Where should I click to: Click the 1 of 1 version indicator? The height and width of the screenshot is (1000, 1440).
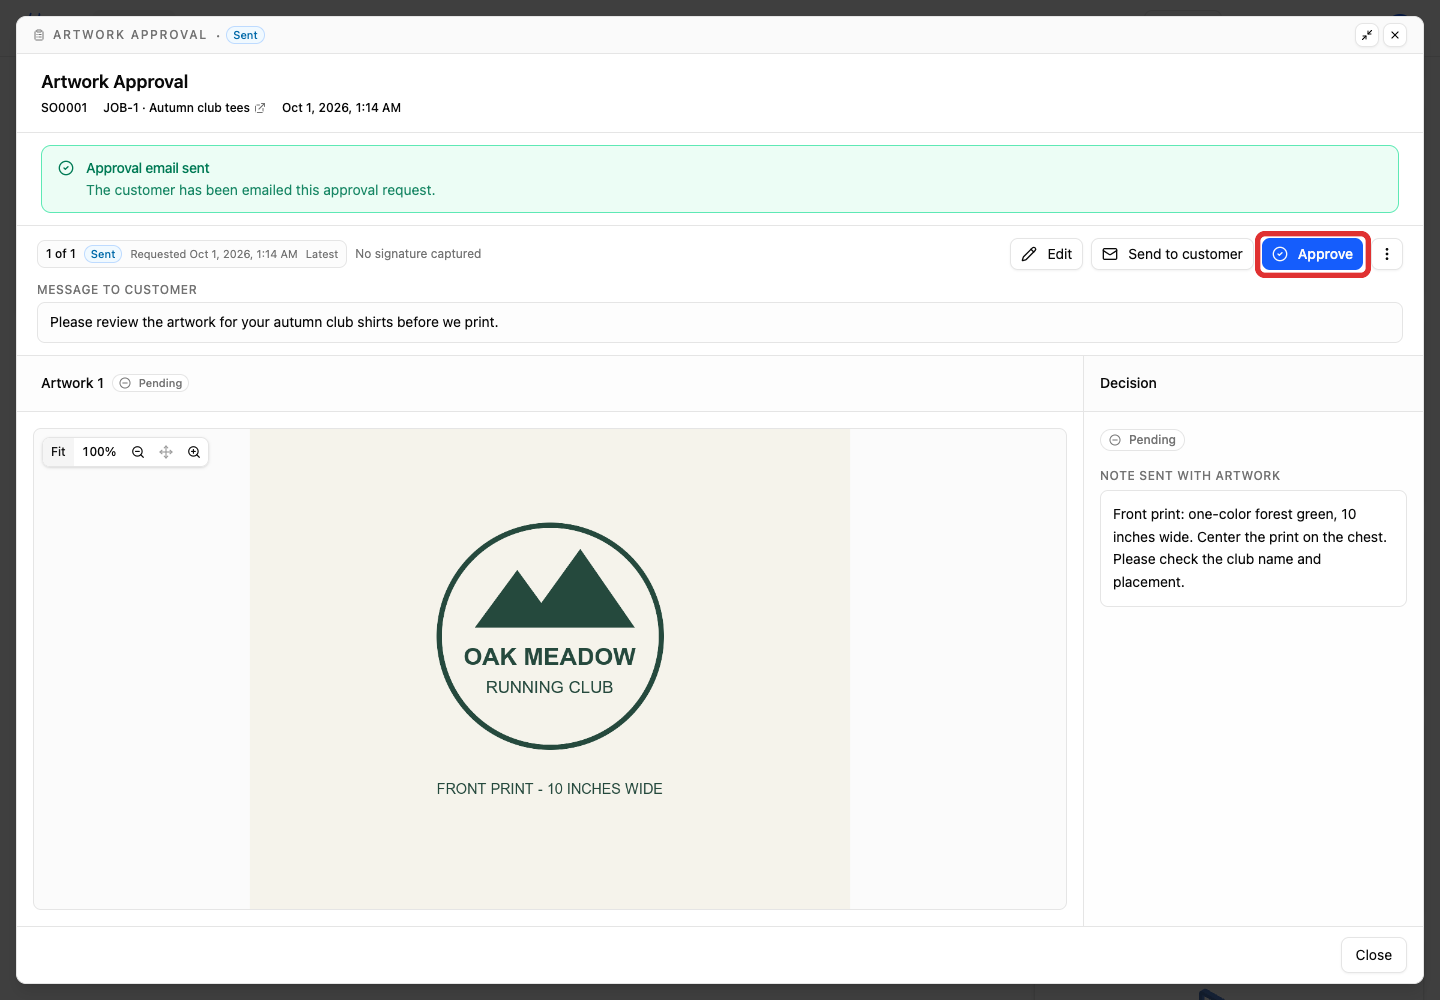coord(61,254)
